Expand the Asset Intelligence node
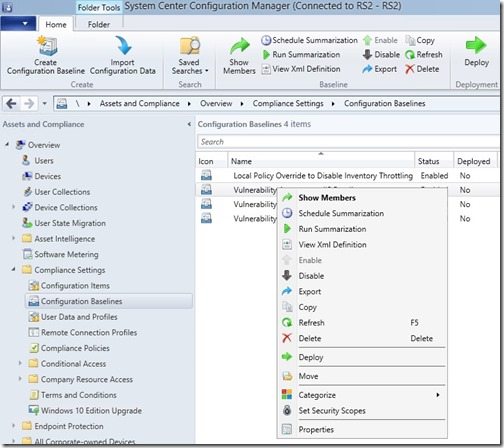 [14, 238]
